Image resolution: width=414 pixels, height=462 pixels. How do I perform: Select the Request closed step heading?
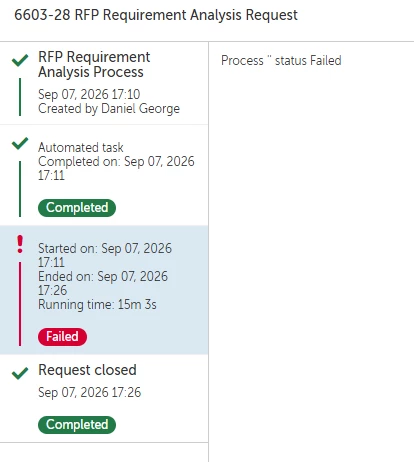tap(87, 370)
